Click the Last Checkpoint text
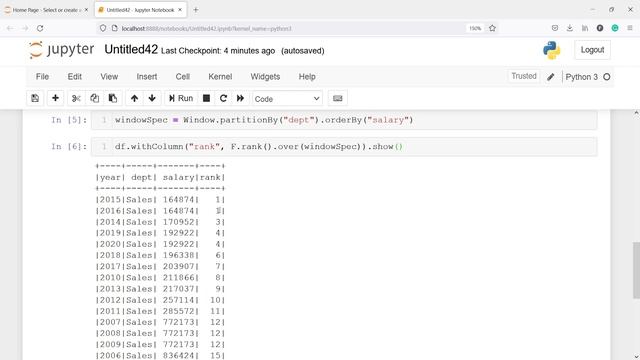This screenshot has width=640, height=360. click(x=218, y=51)
